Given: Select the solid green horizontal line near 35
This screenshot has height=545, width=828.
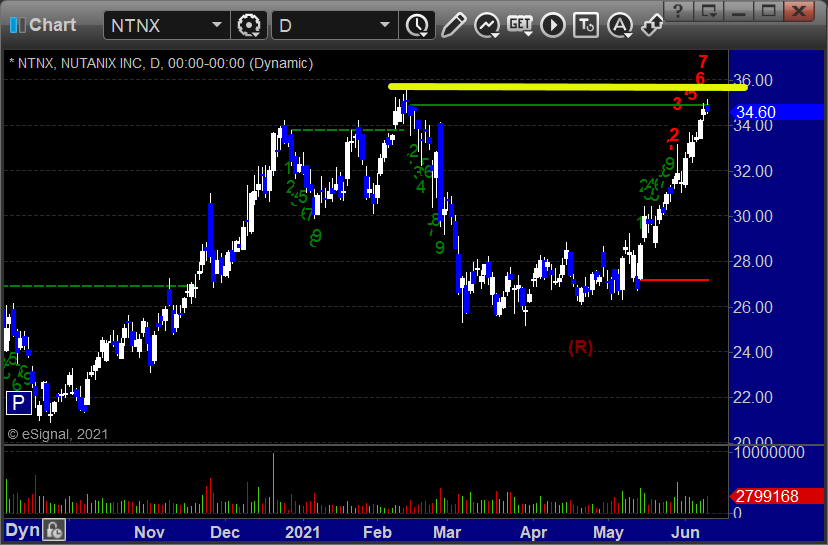Looking at the screenshot, I should pyautogui.click(x=560, y=105).
